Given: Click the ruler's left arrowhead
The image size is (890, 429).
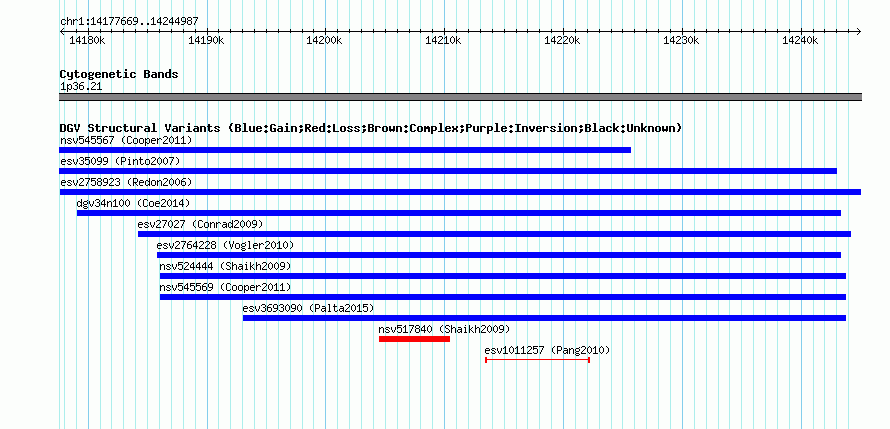Looking at the screenshot, I should (x=62, y=32).
